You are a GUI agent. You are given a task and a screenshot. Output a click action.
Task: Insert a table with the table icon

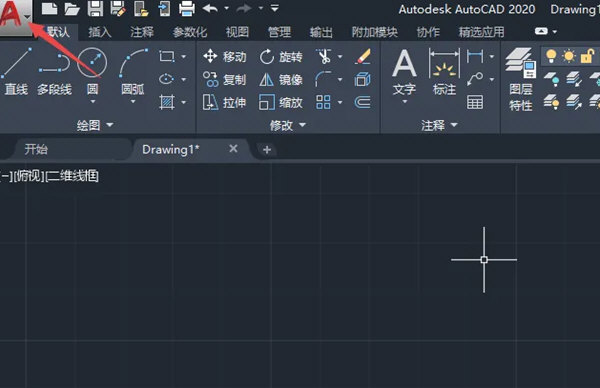[475, 102]
